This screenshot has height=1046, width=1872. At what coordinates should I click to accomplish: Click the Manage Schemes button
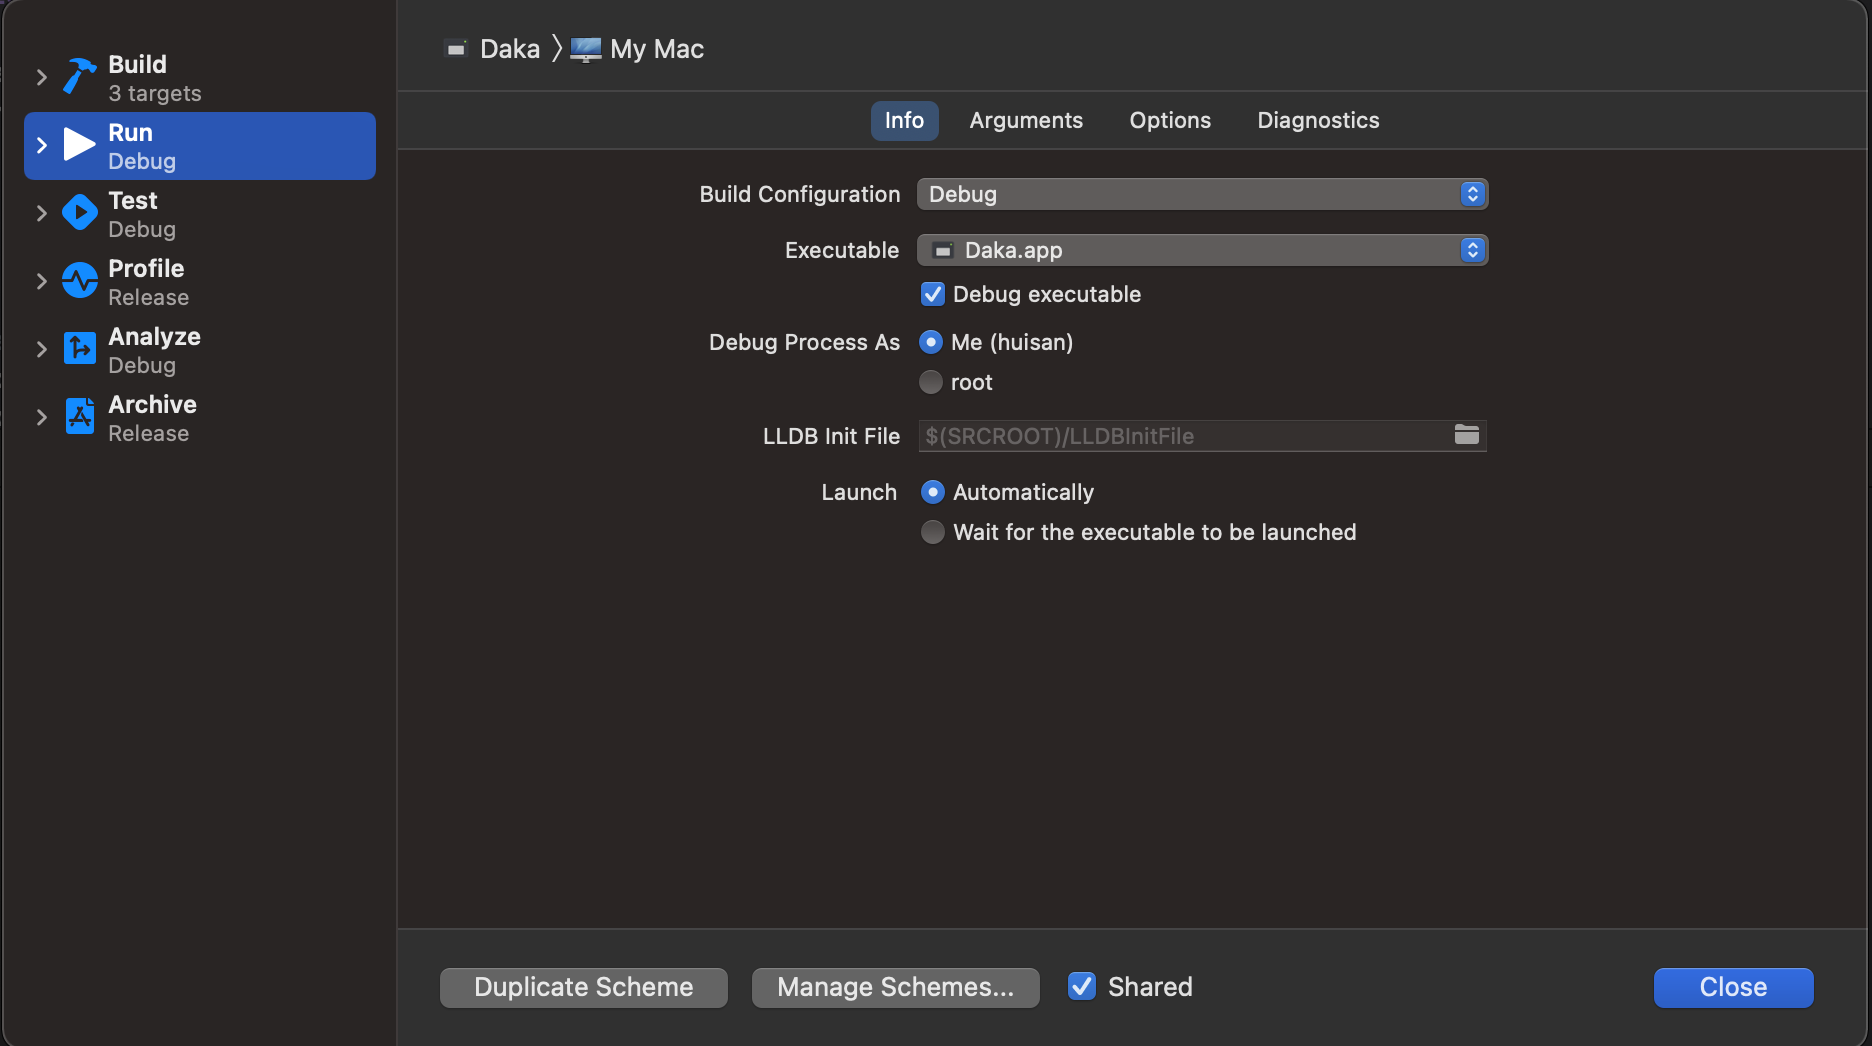pyautogui.click(x=895, y=987)
